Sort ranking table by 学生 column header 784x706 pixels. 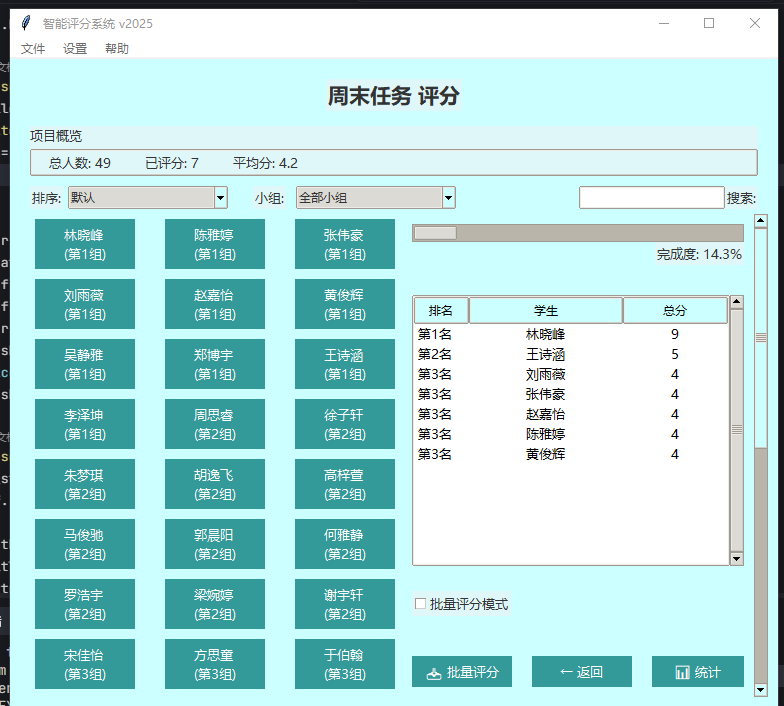(x=546, y=310)
